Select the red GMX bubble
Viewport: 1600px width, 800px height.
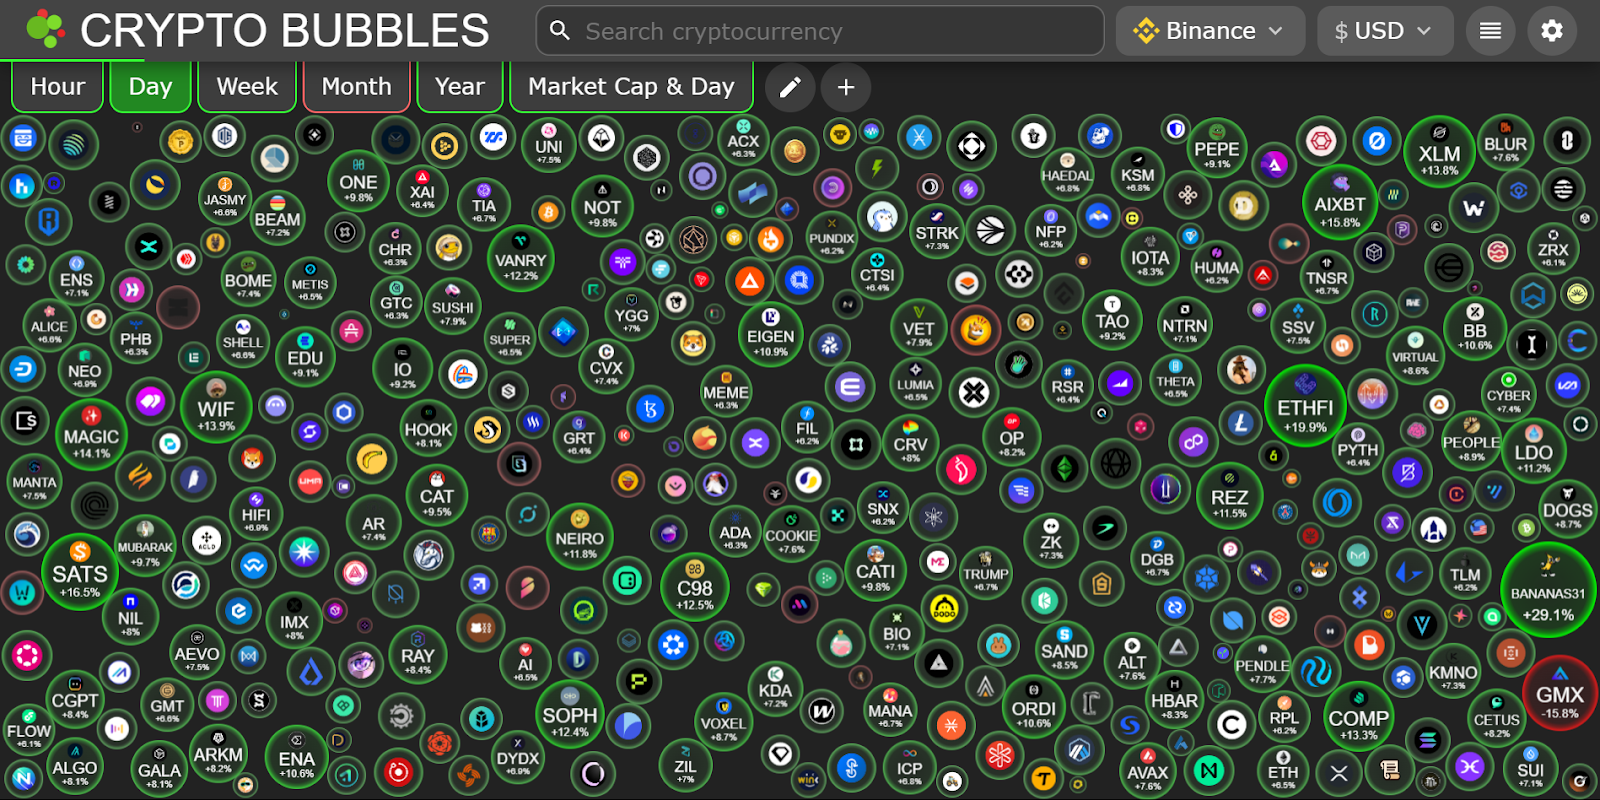click(x=1560, y=694)
